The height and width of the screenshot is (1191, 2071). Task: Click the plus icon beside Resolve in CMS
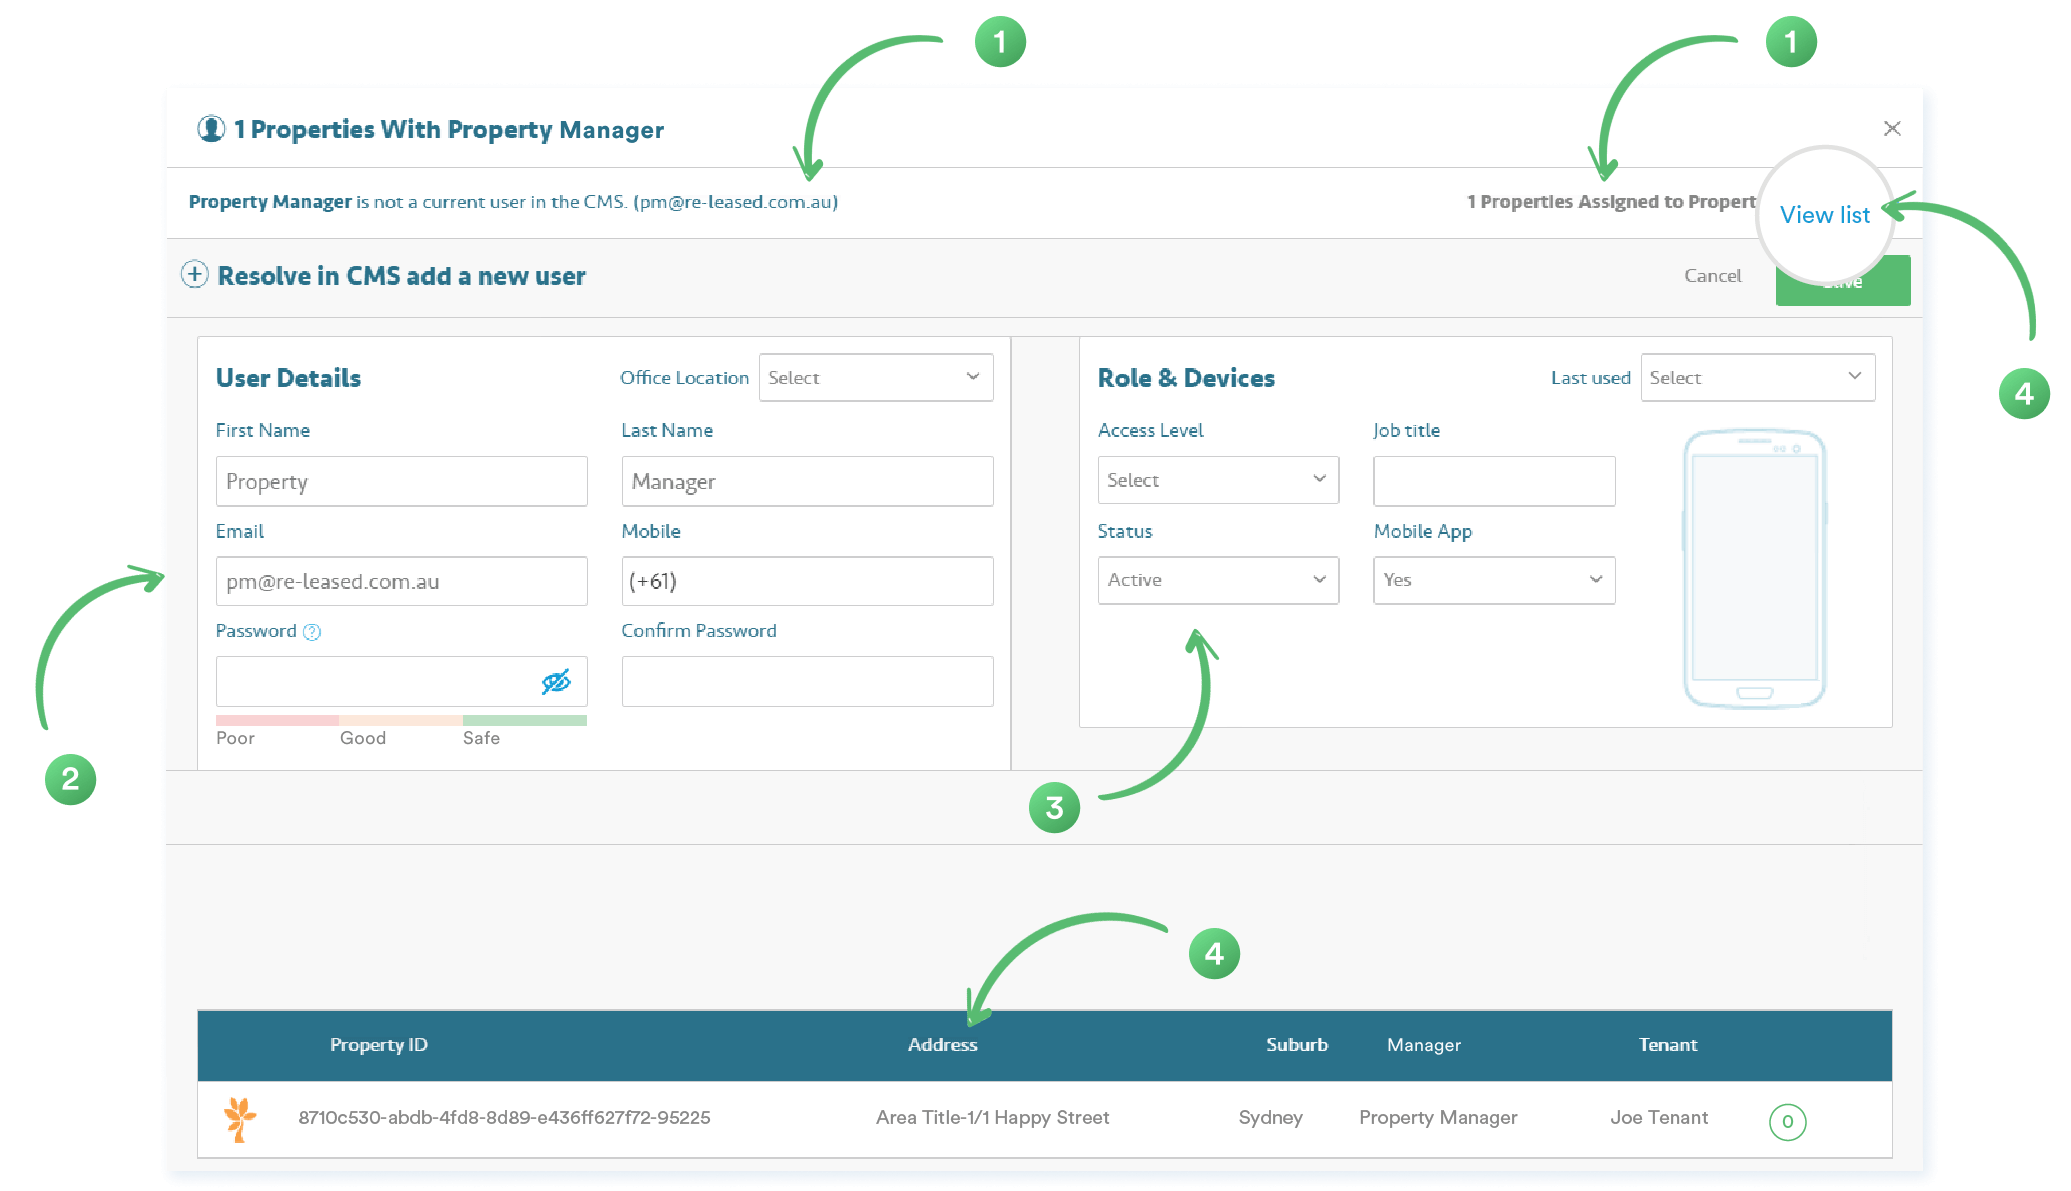[194, 274]
